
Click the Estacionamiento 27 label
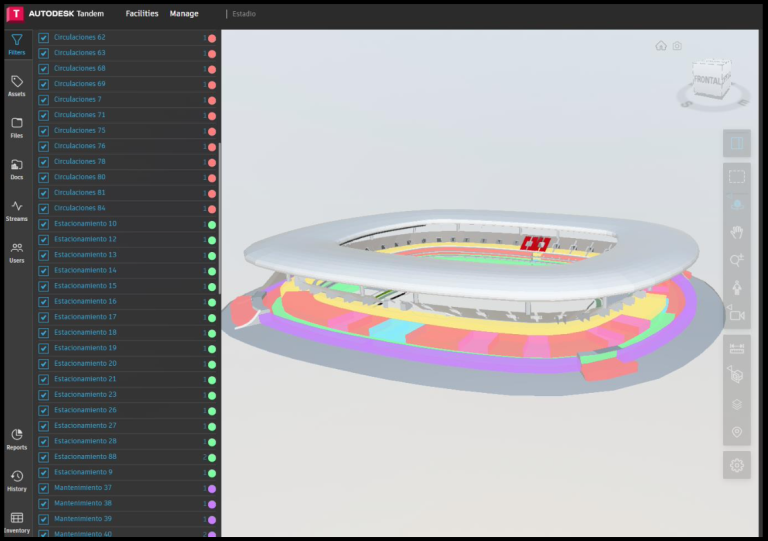(x=85, y=426)
